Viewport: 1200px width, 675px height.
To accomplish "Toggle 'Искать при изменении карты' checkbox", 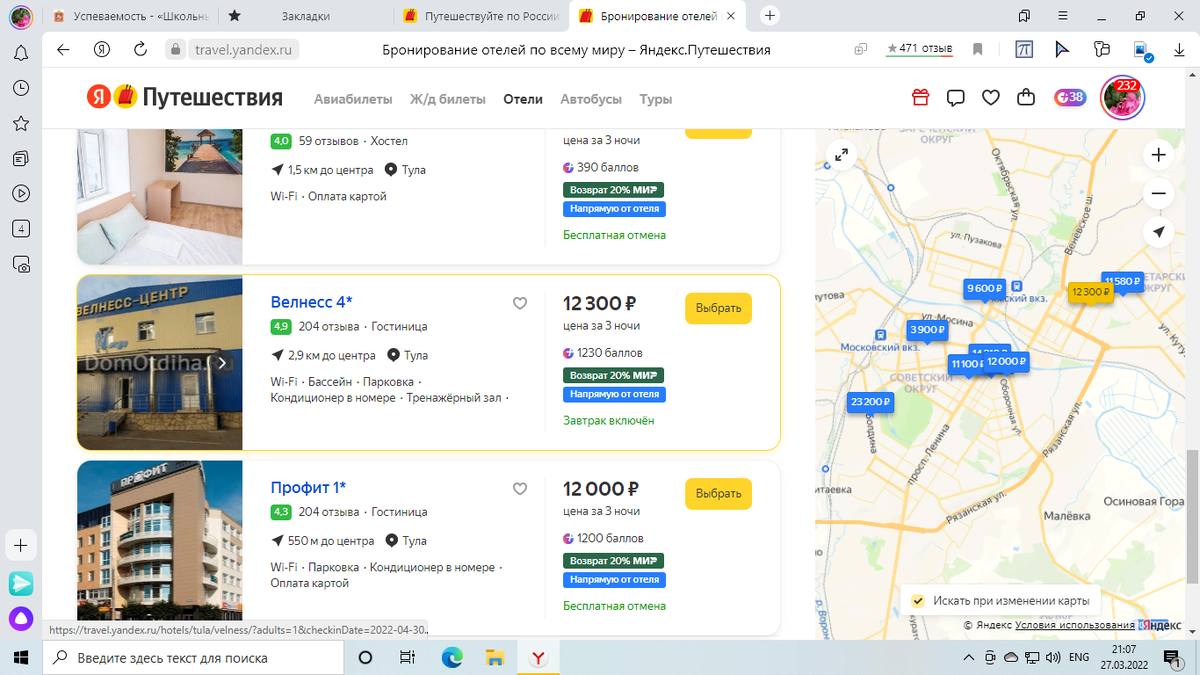I will click(x=917, y=601).
